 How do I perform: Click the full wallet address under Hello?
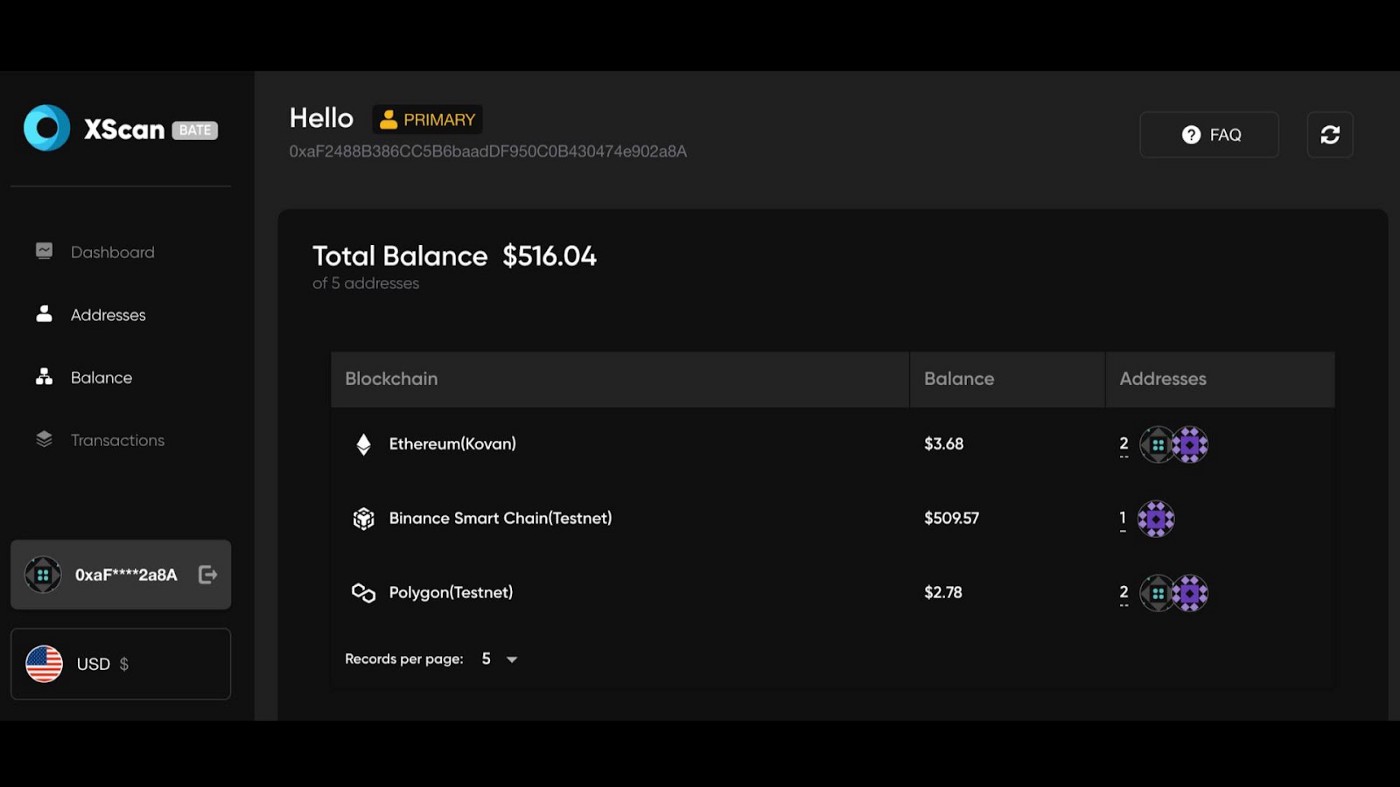tap(488, 152)
